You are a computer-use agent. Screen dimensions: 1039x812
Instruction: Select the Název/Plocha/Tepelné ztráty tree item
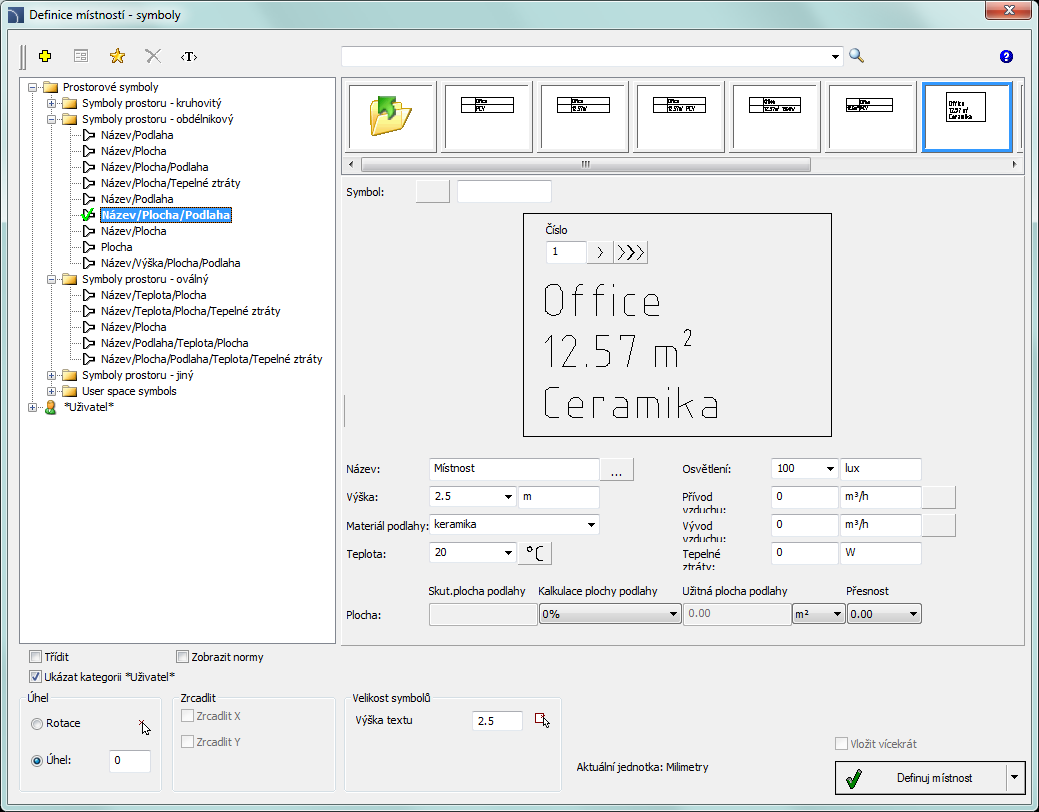tap(170, 183)
